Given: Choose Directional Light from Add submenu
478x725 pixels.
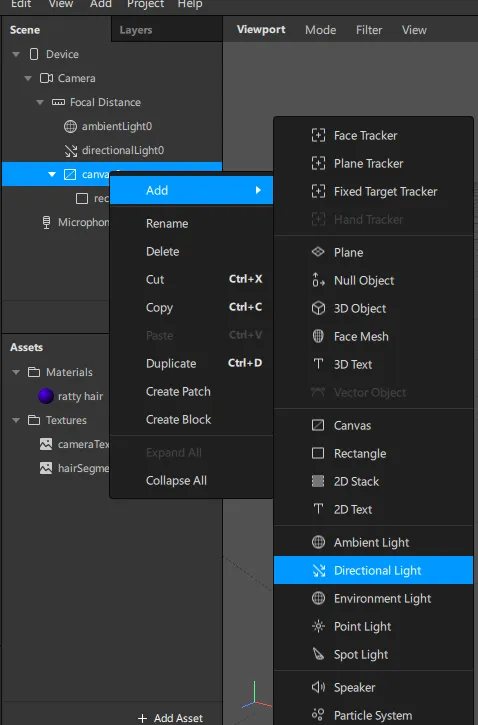Looking at the screenshot, I should (x=374, y=570).
